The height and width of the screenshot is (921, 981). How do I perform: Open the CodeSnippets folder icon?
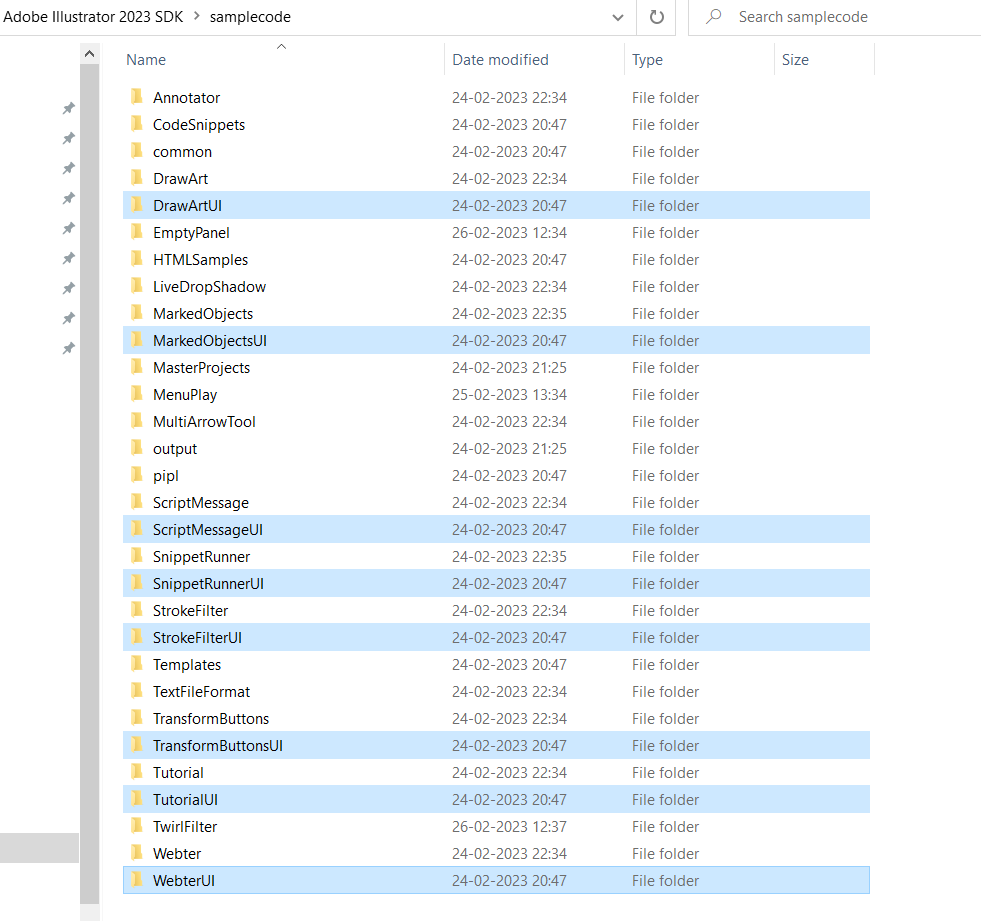[139, 124]
